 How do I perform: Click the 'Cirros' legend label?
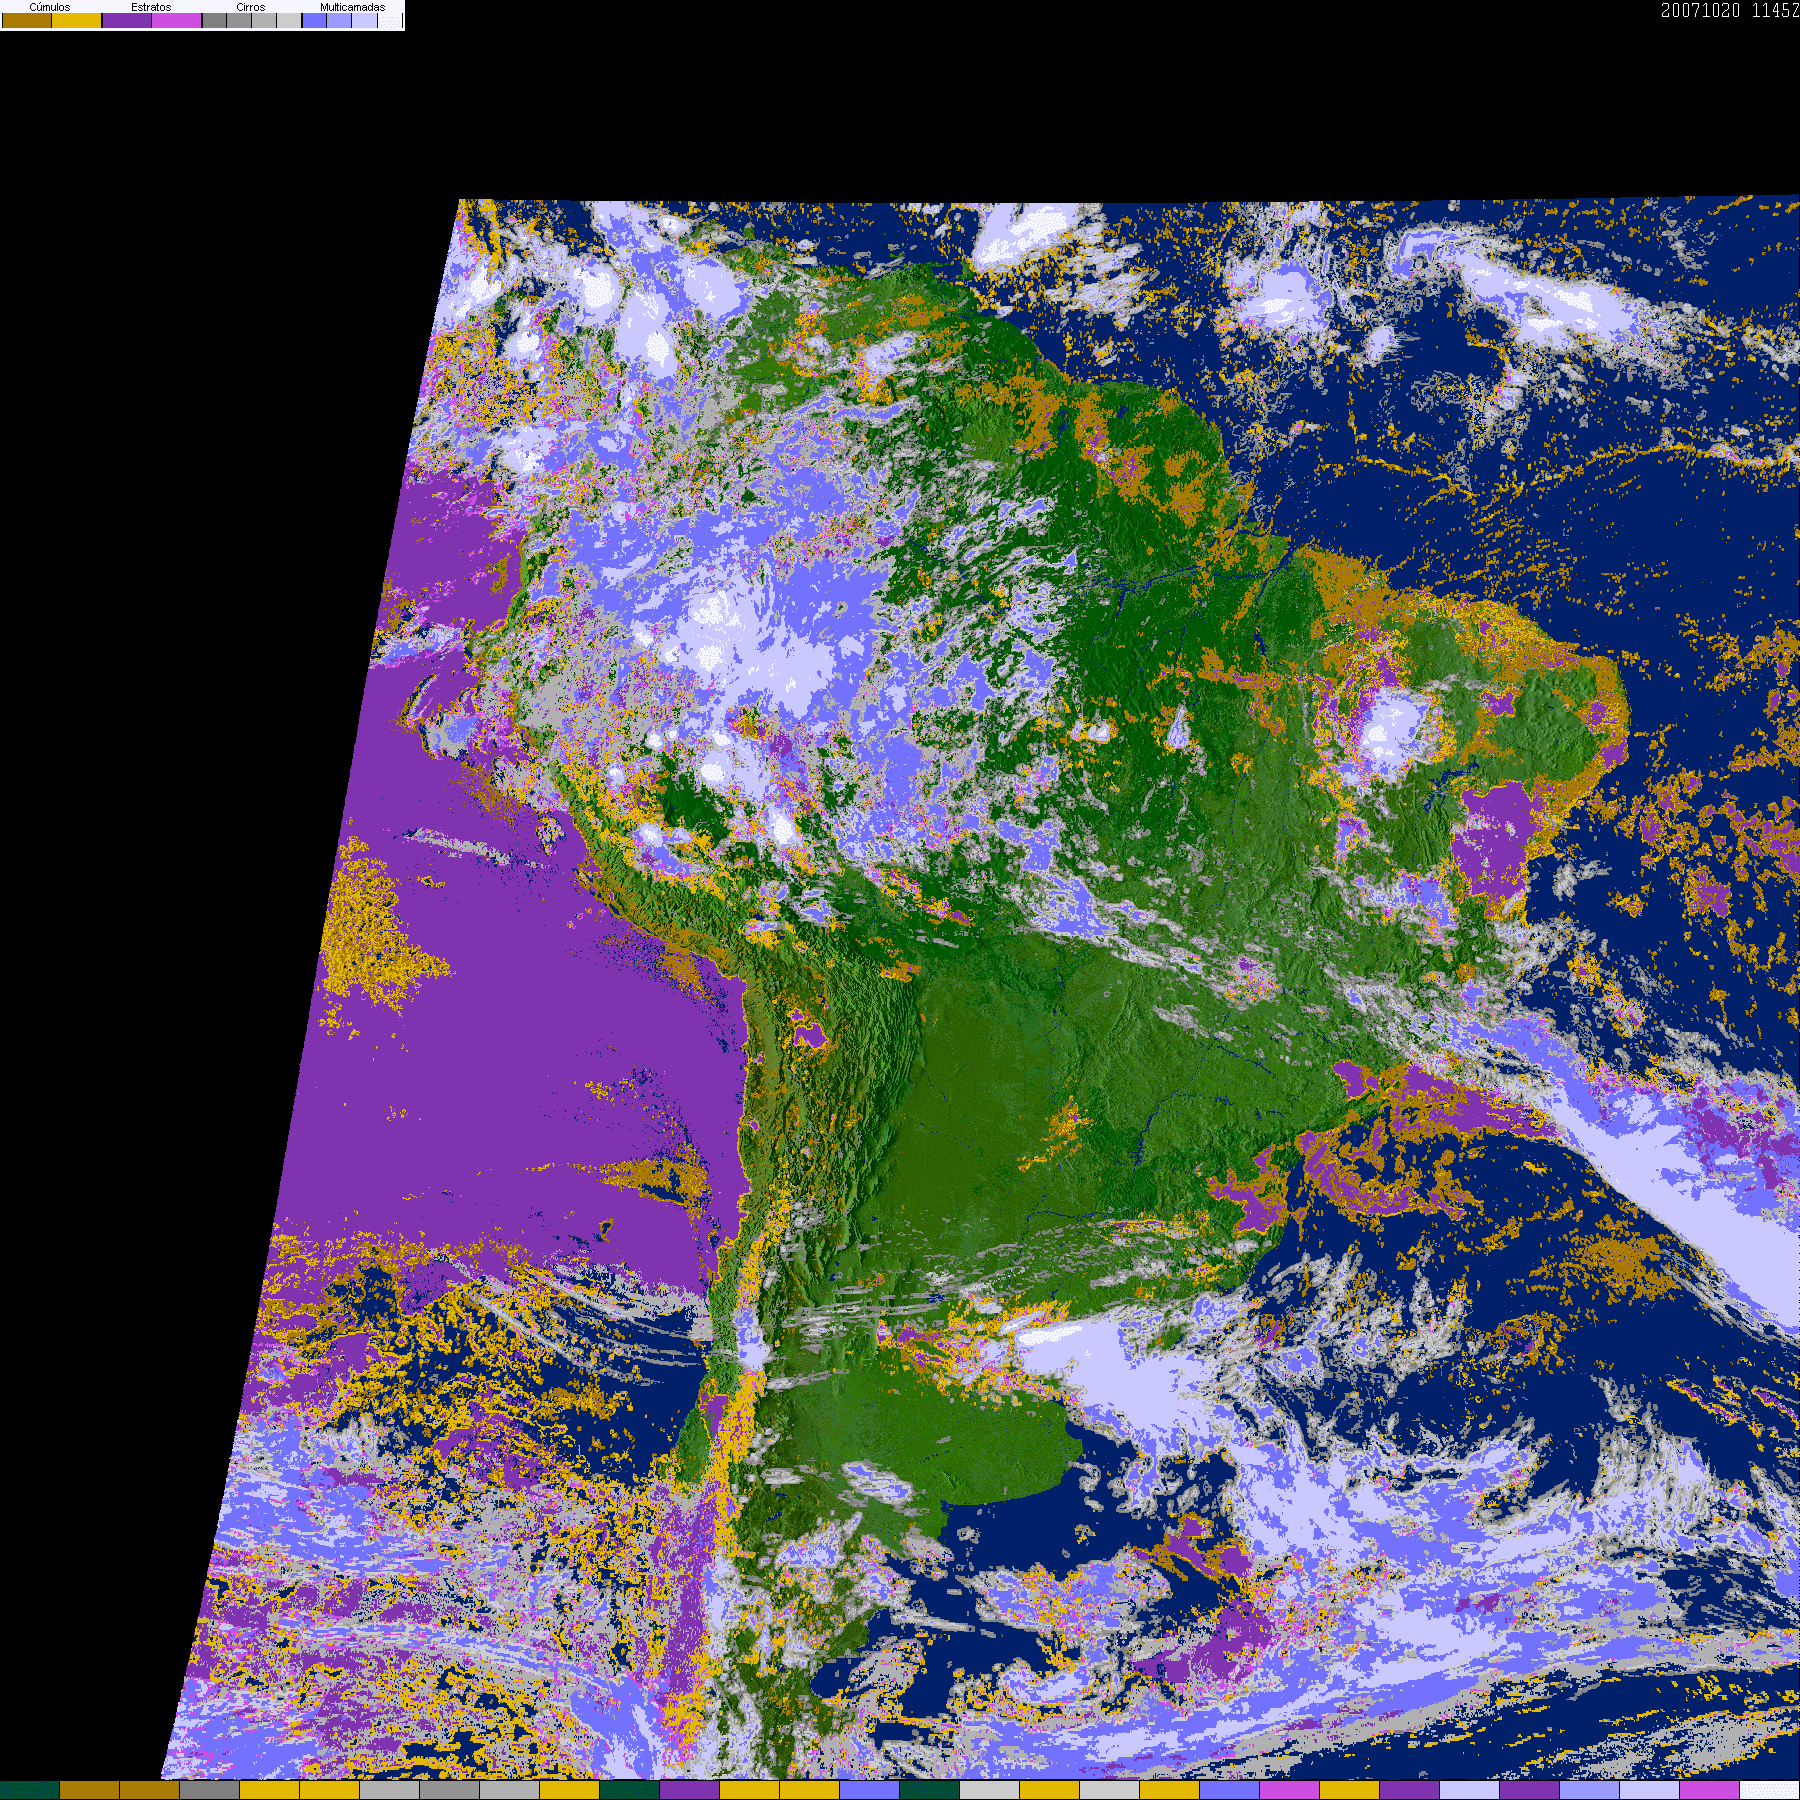coord(251,7)
